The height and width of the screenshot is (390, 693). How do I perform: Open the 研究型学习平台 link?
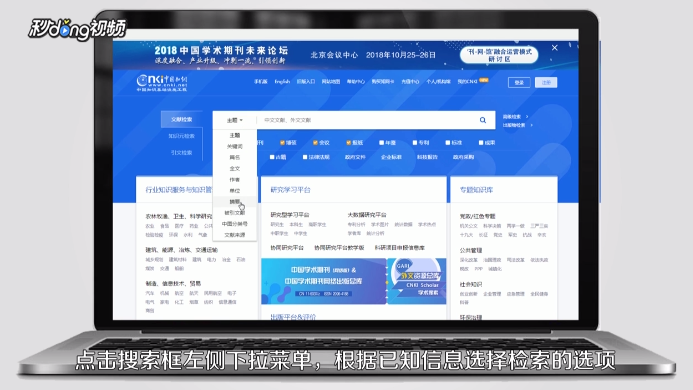[x=290, y=215]
